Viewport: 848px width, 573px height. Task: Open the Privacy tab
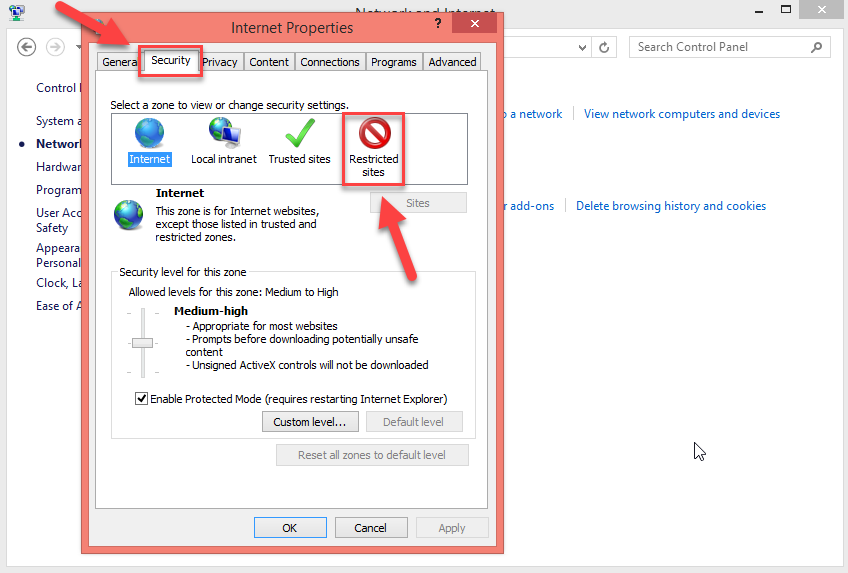coord(219,62)
